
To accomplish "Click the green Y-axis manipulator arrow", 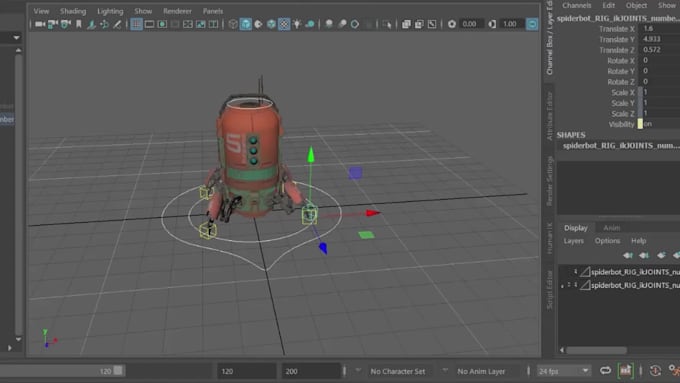I will [311, 155].
